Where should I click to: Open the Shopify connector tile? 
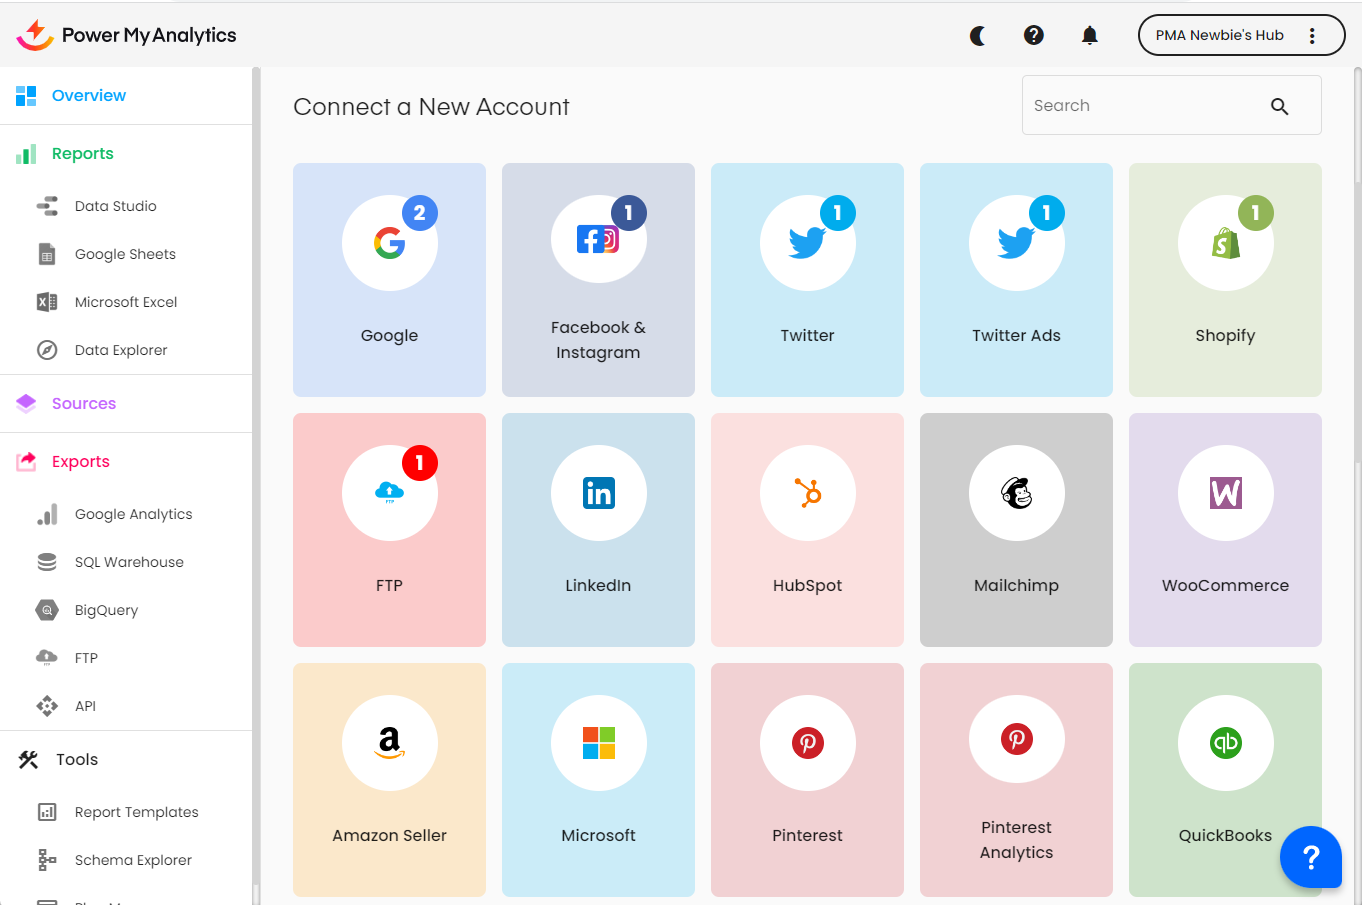1225,280
